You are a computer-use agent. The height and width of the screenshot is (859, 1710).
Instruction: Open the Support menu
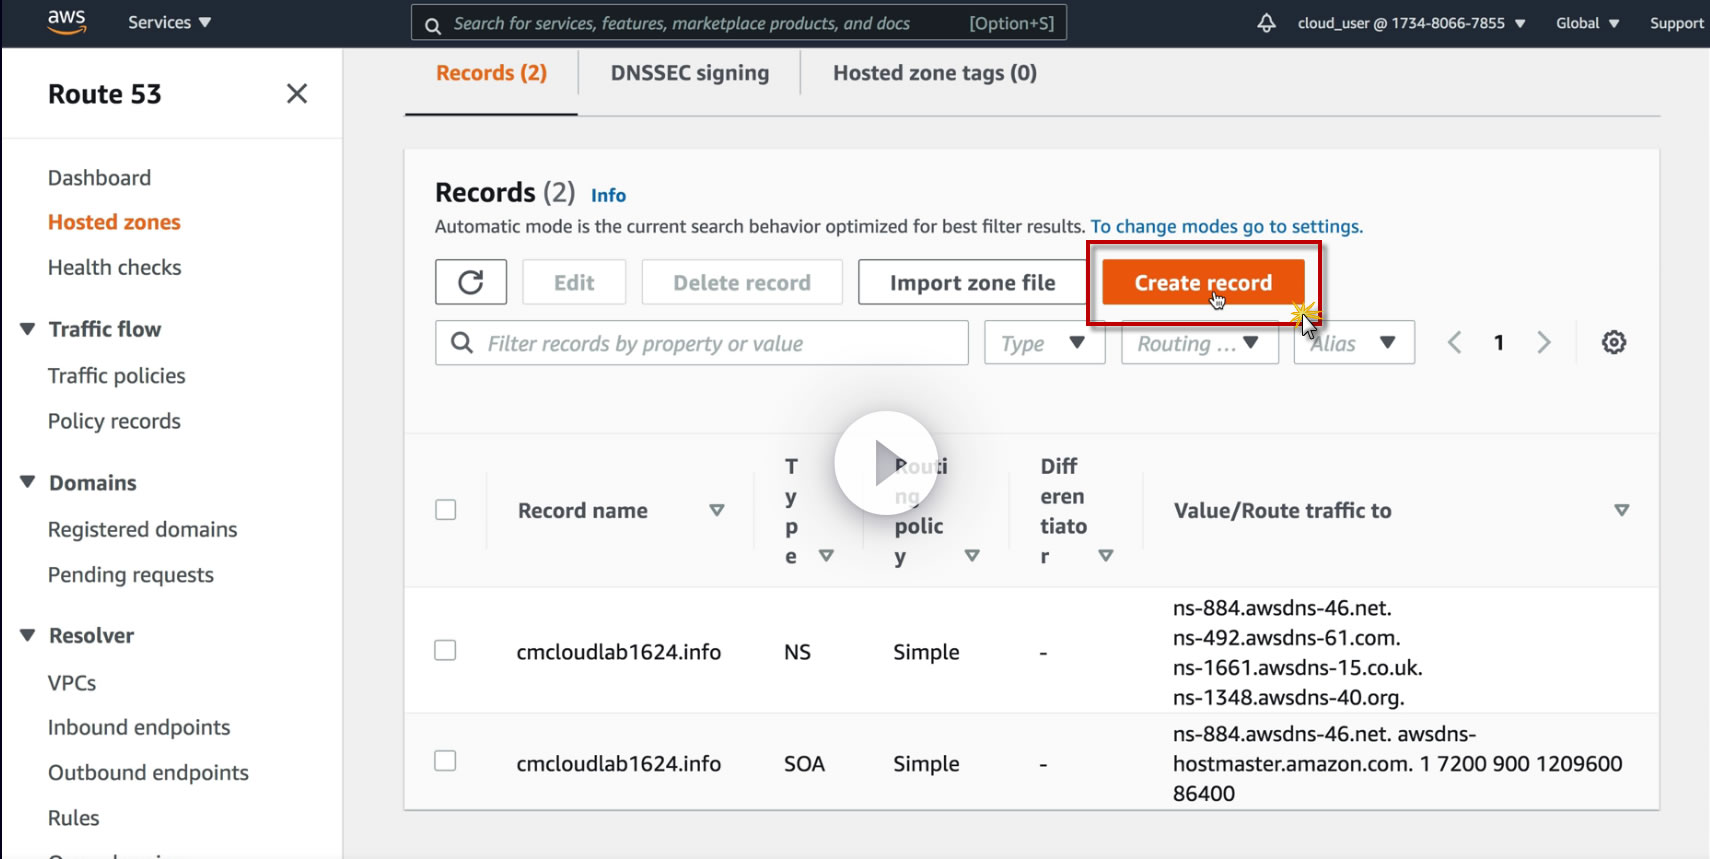[1677, 23]
